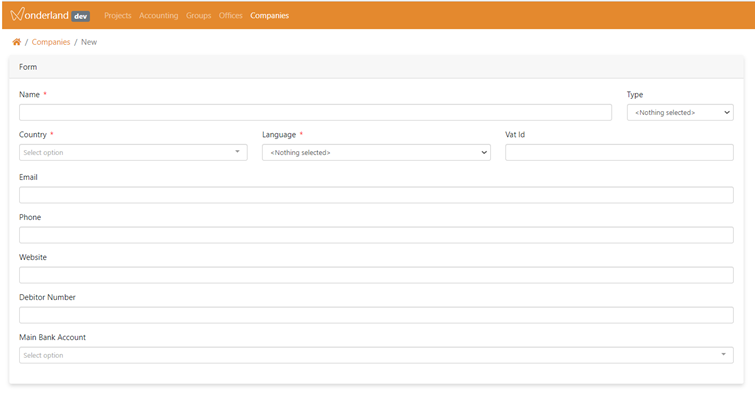Viewport: 755px width, 395px height.
Task: Open the Type dropdown
Action: 680,112
